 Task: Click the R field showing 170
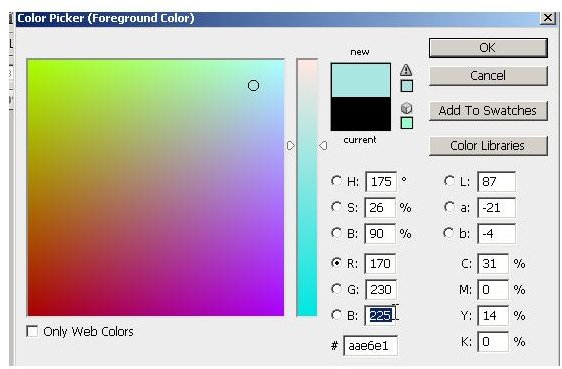pyautogui.click(x=380, y=264)
